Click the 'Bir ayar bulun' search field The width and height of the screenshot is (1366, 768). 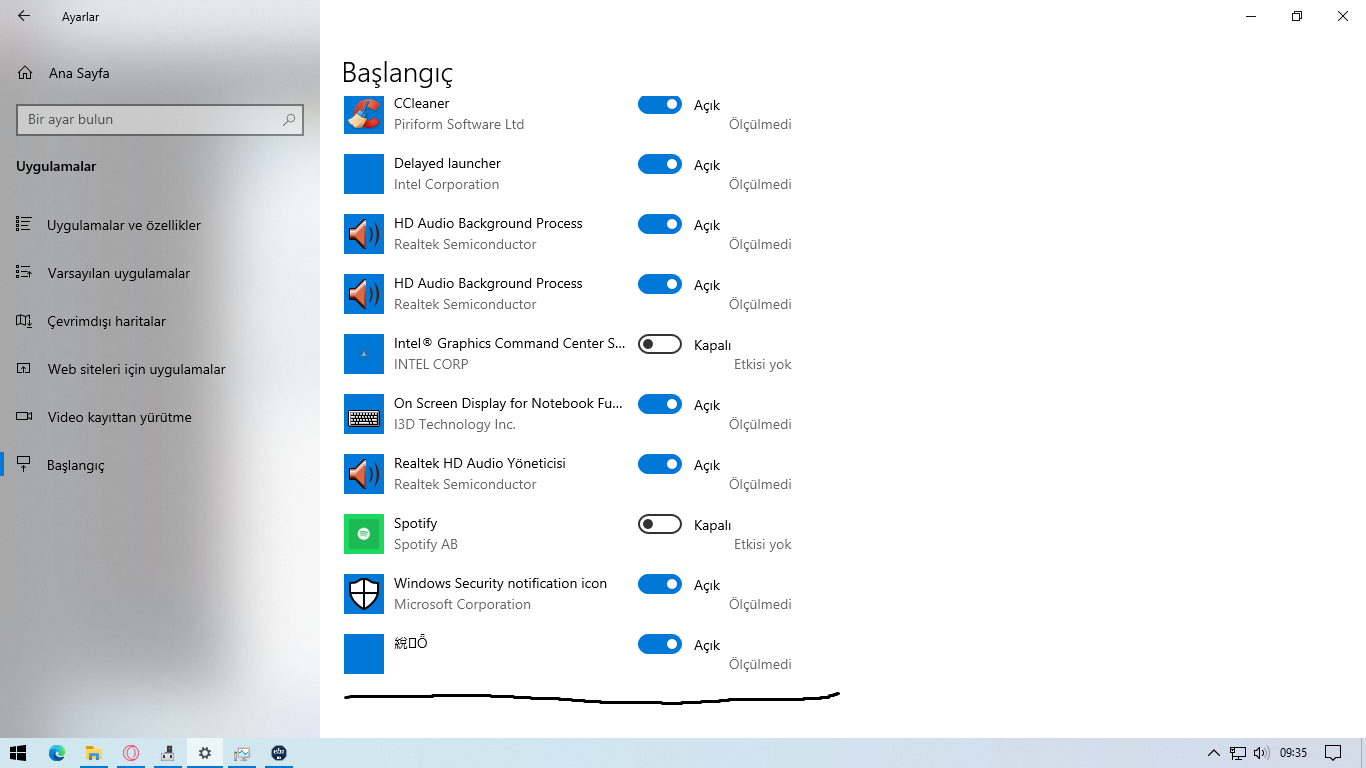coord(160,120)
